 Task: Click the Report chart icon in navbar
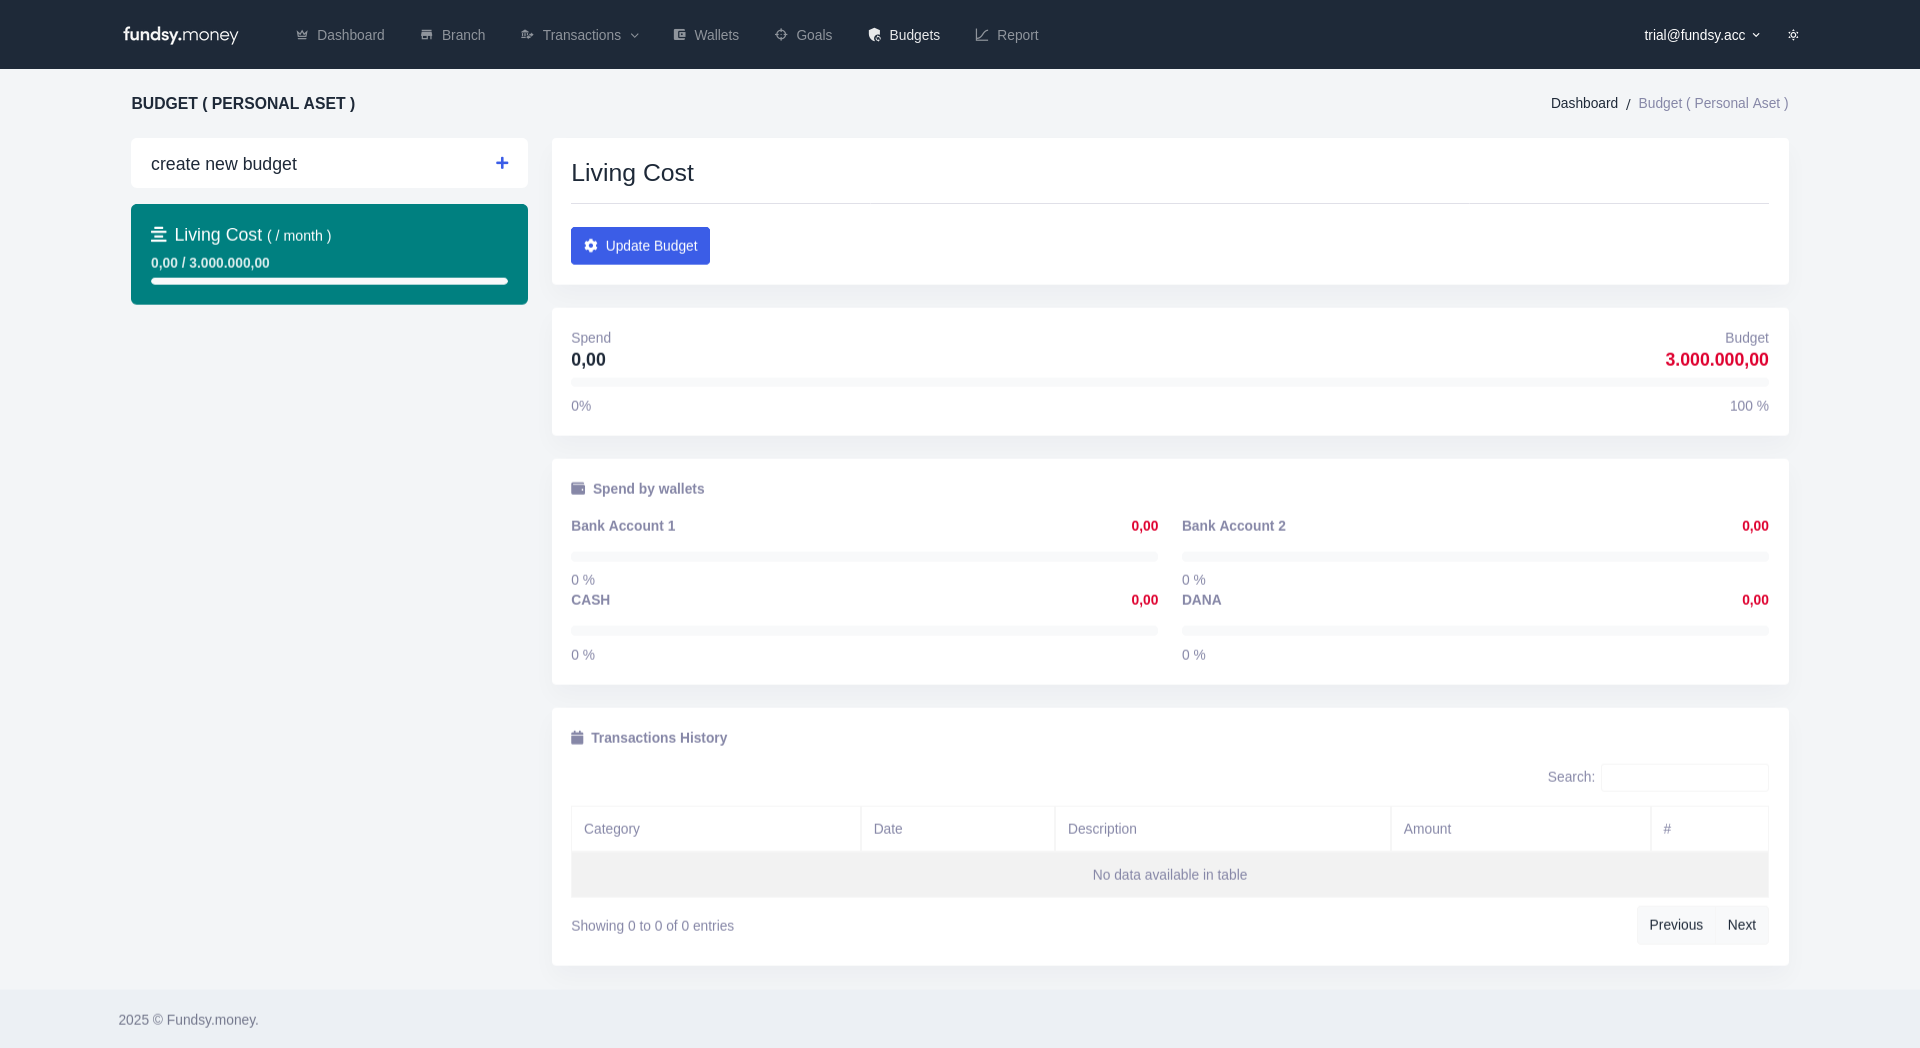click(x=982, y=35)
